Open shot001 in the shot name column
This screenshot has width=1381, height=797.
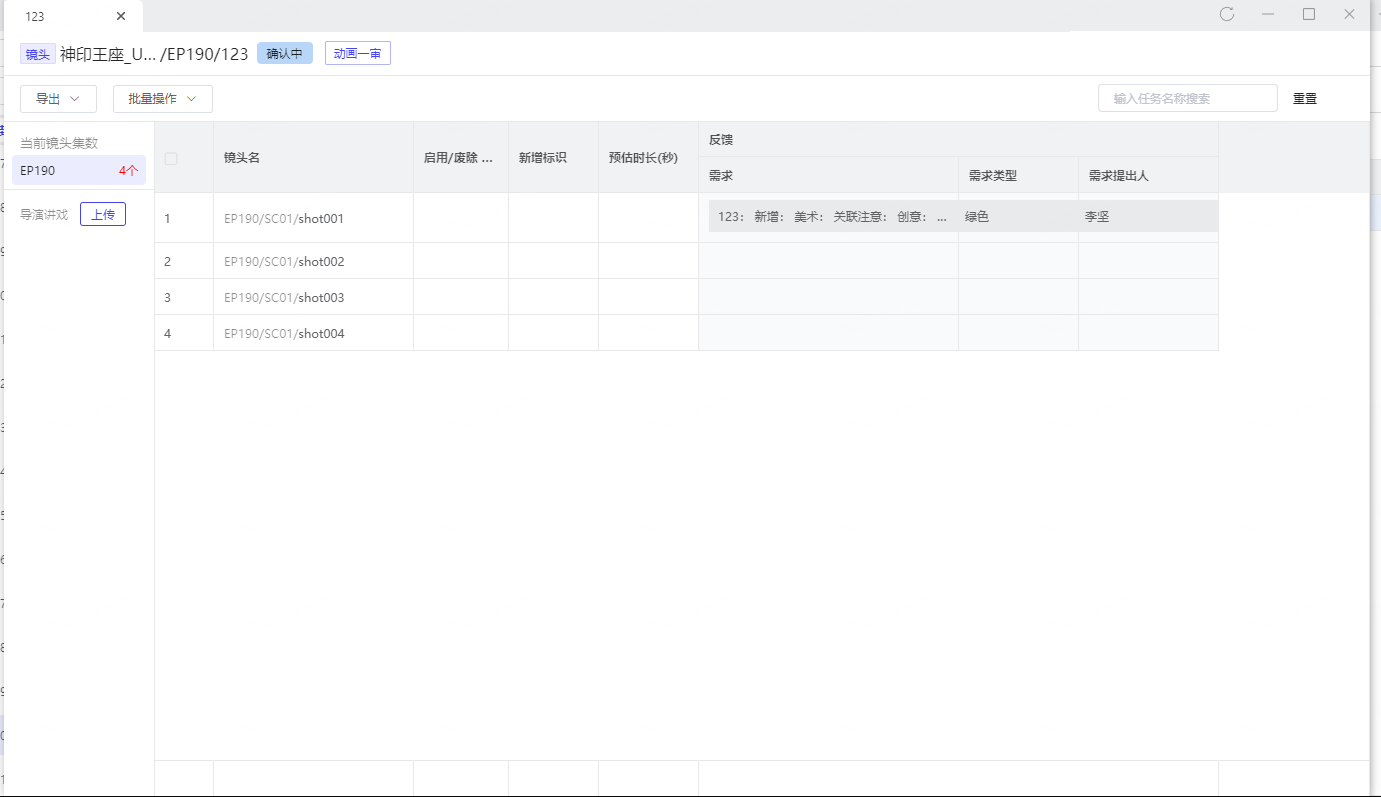pyautogui.click(x=320, y=218)
